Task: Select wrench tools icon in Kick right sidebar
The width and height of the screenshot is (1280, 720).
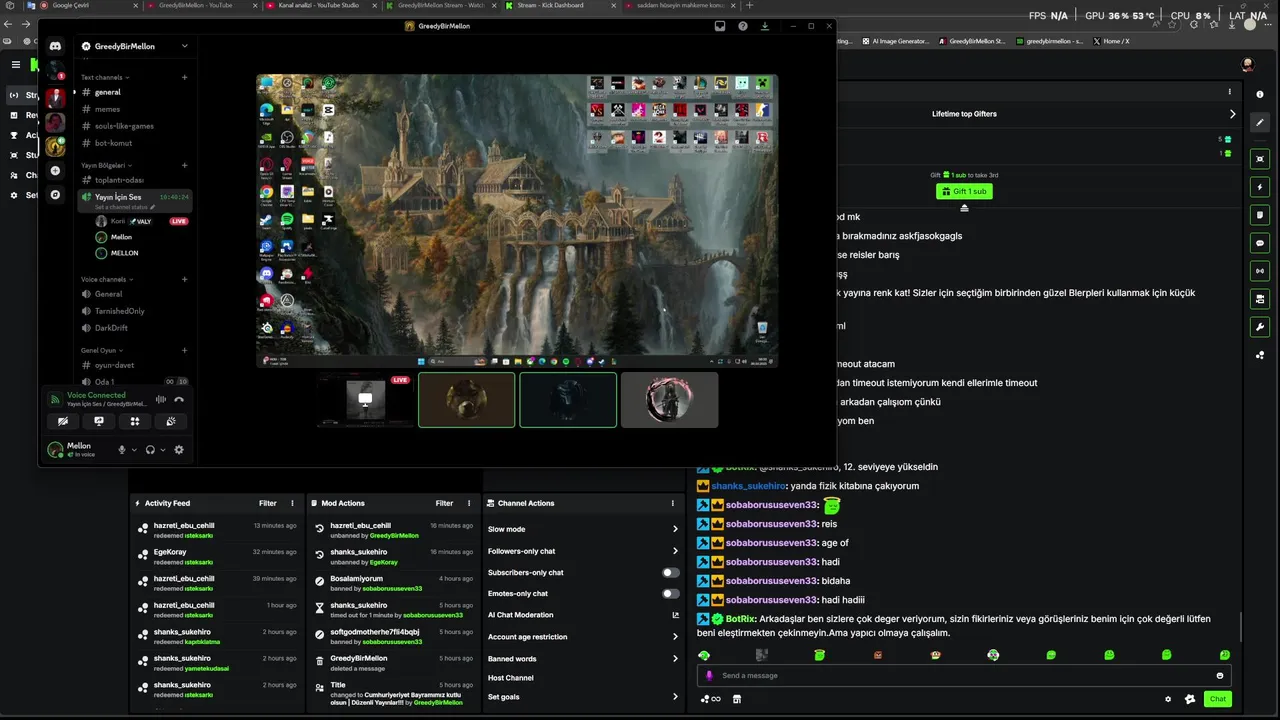Action: 1260,327
